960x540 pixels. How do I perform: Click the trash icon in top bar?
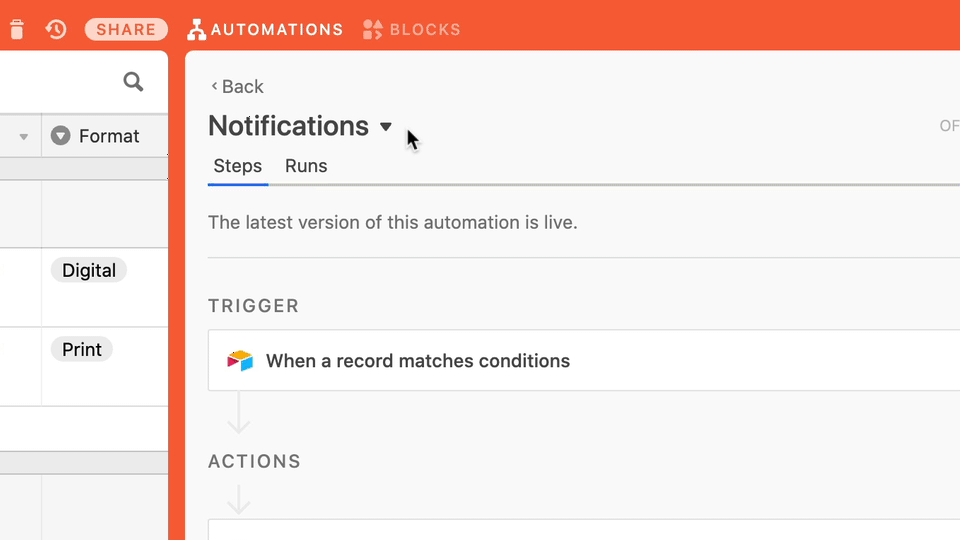coord(17,29)
